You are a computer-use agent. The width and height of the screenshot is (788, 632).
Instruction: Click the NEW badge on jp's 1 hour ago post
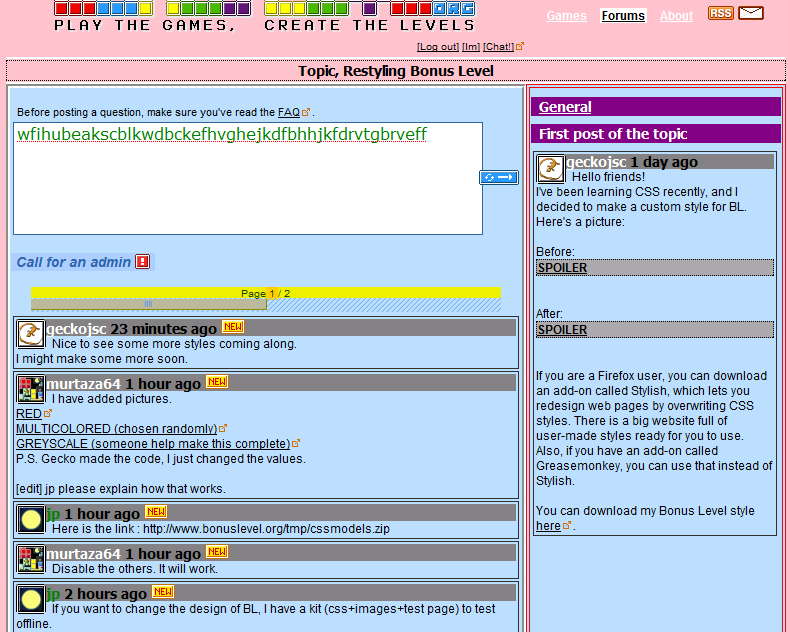pyautogui.click(x=156, y=511)
